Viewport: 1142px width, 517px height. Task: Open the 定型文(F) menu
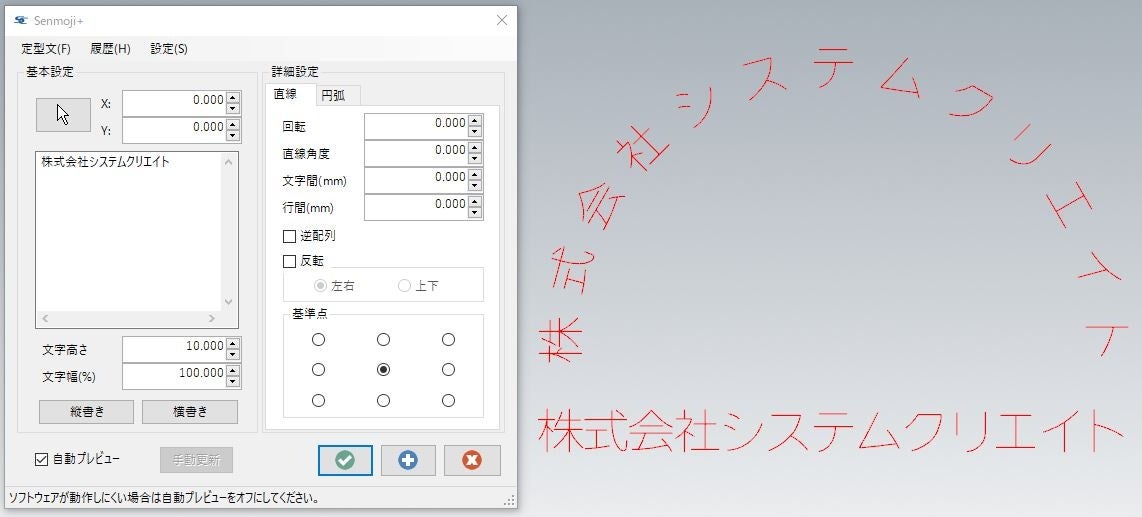click(x=47, y=50)
